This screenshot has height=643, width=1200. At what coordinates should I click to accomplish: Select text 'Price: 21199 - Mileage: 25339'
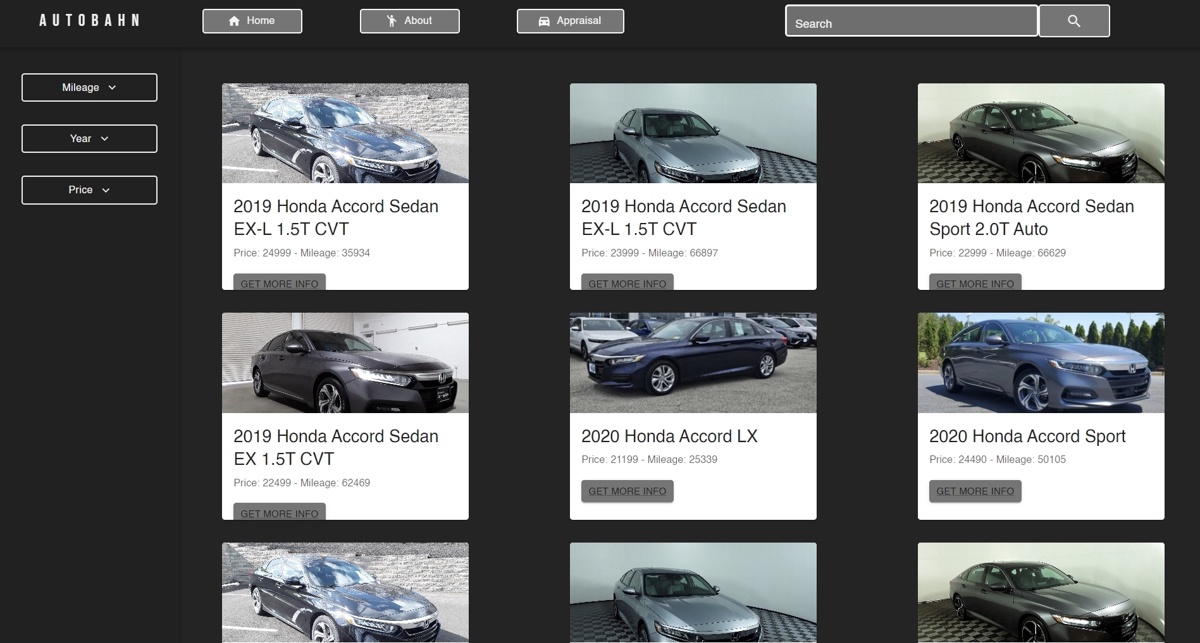[x=649, y=460]
